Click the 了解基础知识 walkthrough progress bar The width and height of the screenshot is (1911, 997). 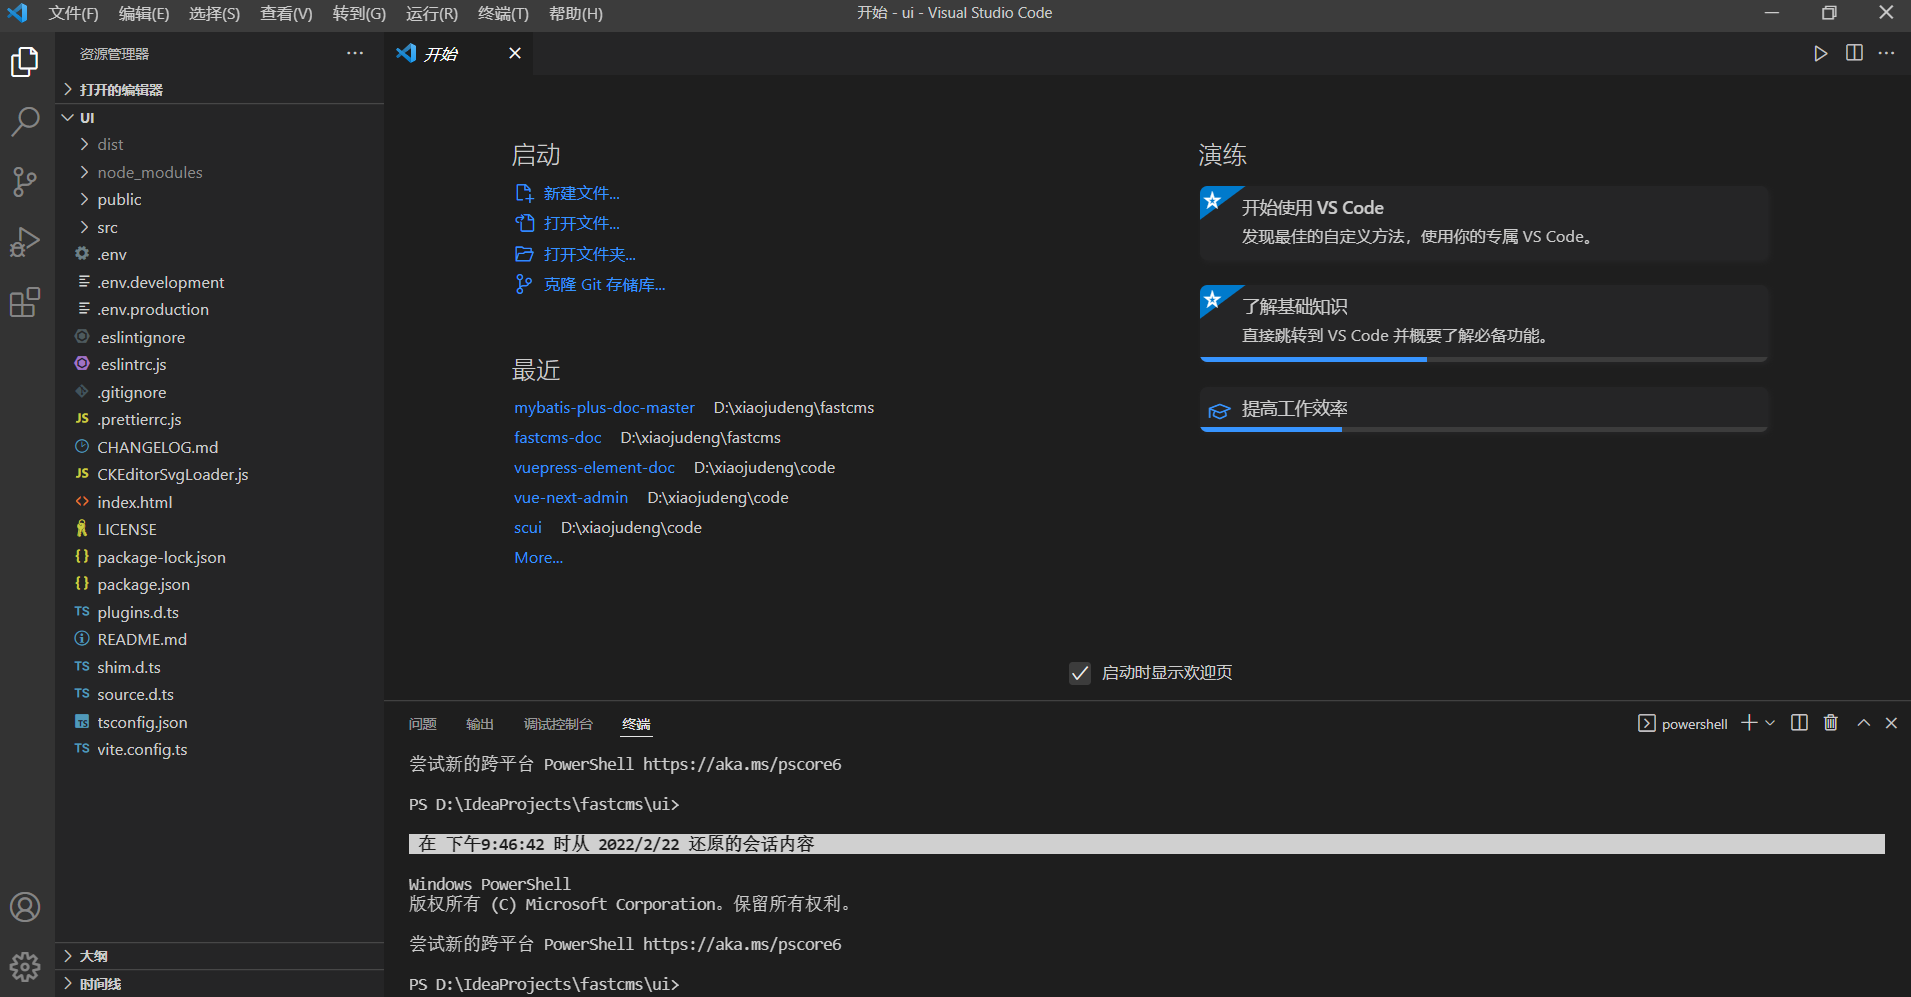tap(1484, 359)
